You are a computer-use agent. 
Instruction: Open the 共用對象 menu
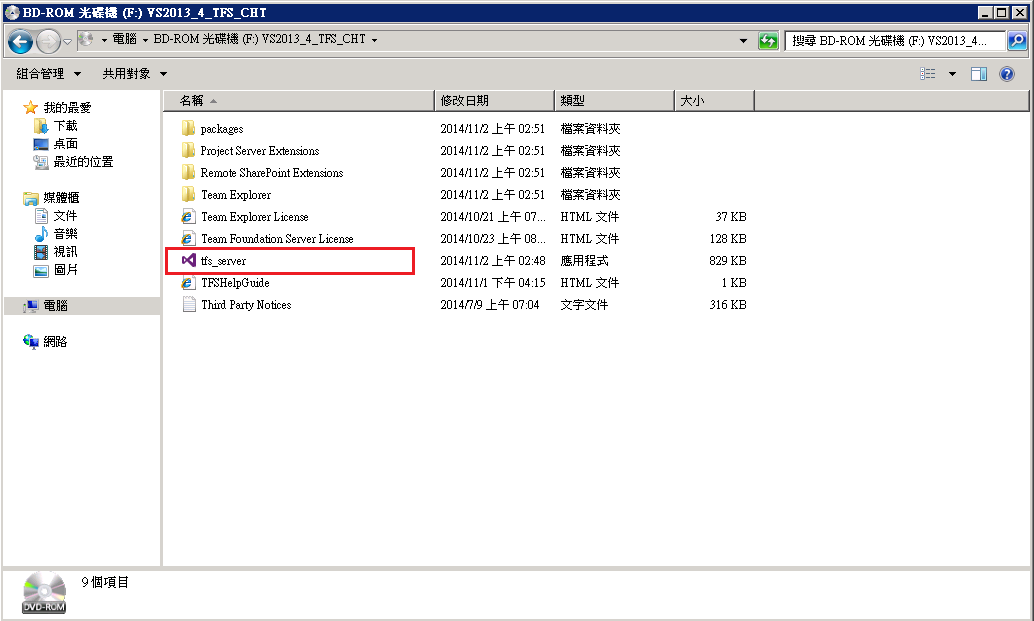[135, 74]
